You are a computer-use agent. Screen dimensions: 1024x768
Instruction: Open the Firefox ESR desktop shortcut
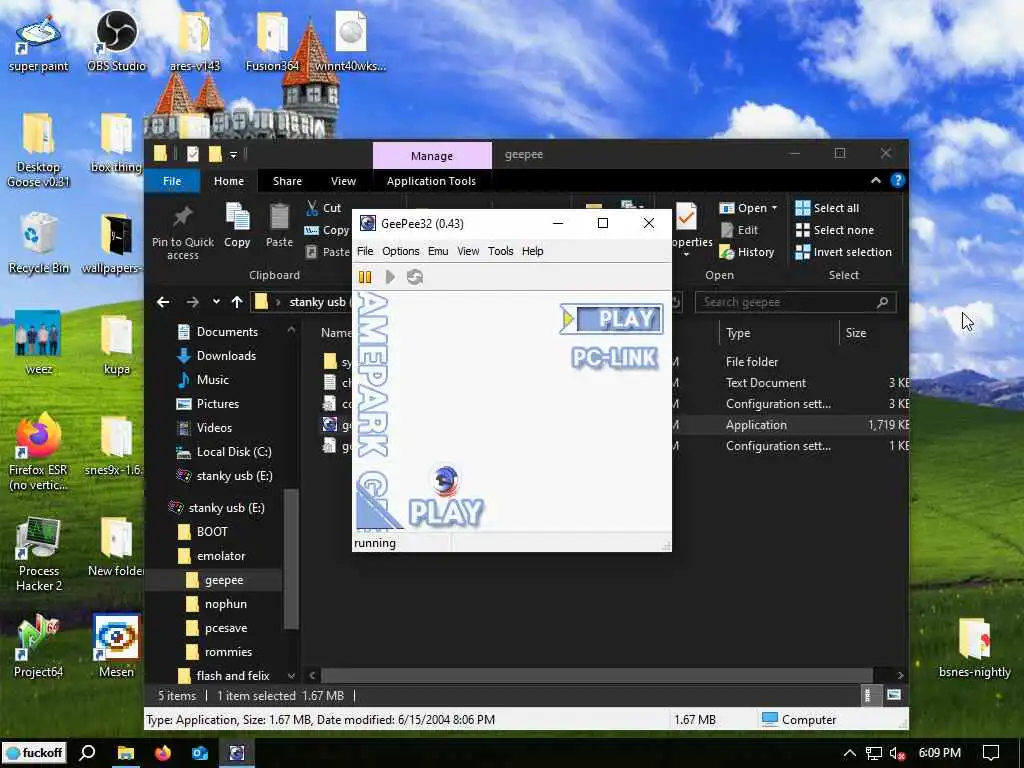click(38, 452)
